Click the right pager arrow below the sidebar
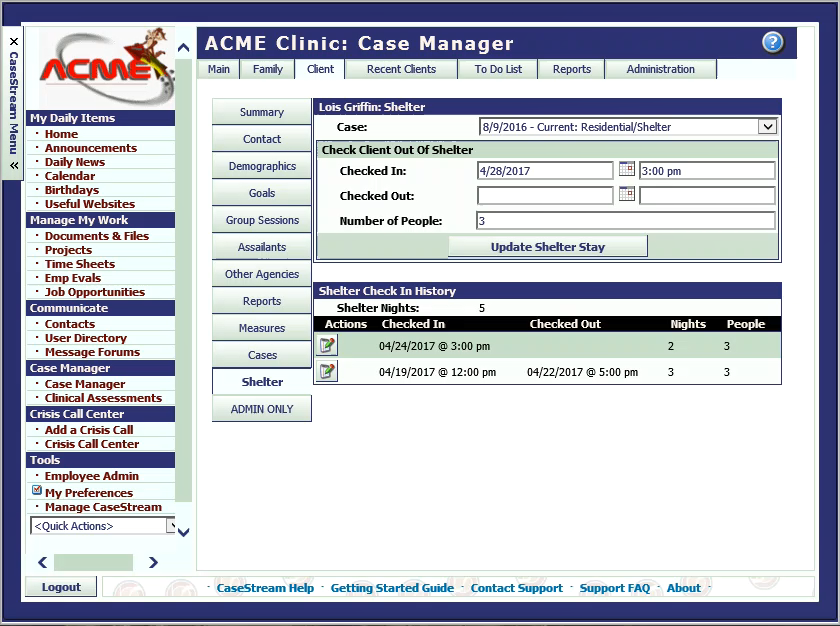Screen dimensions: 840x626 point(152,562)
